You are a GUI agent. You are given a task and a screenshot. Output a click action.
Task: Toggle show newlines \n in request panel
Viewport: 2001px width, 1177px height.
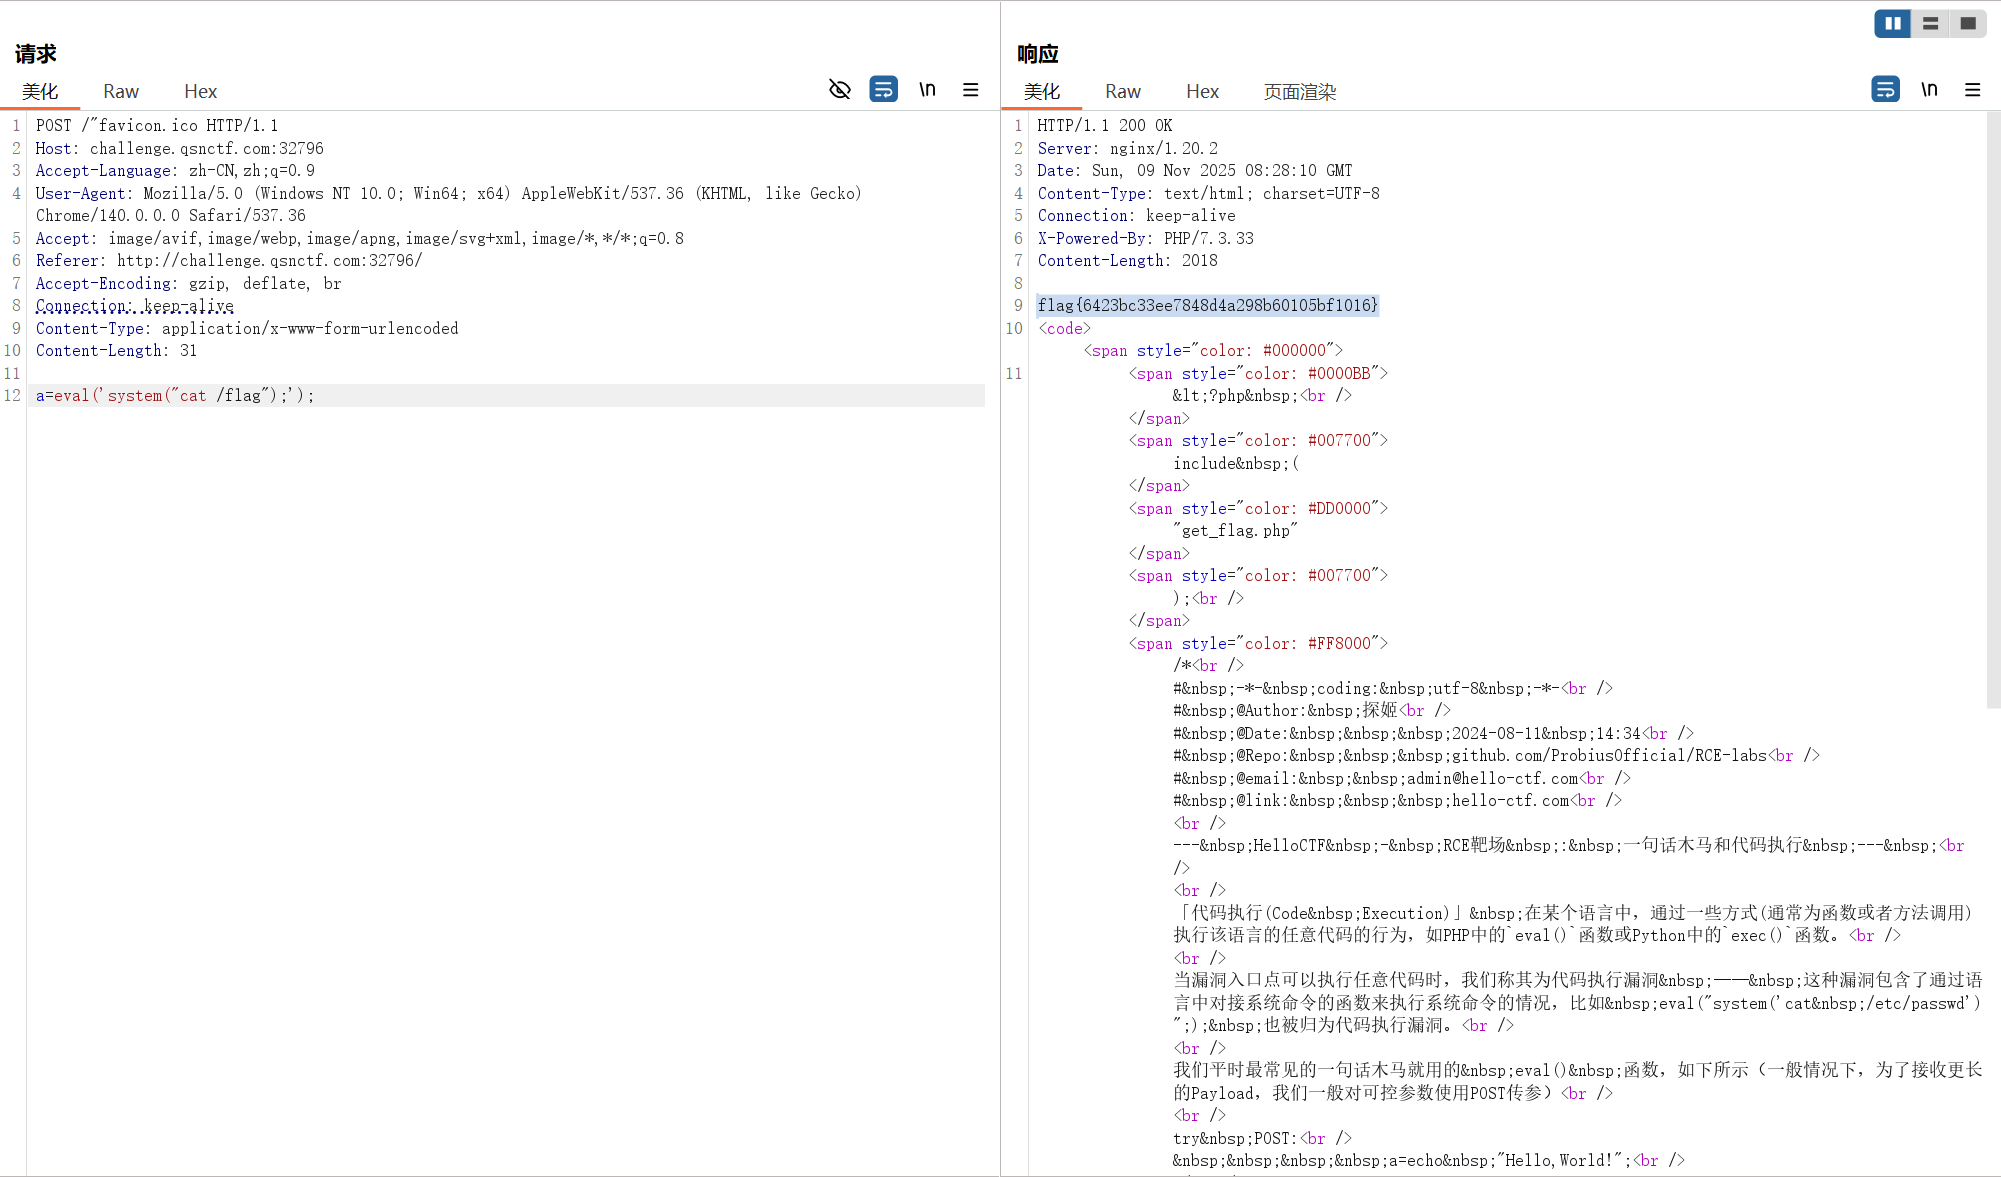[x=927, y=90]
